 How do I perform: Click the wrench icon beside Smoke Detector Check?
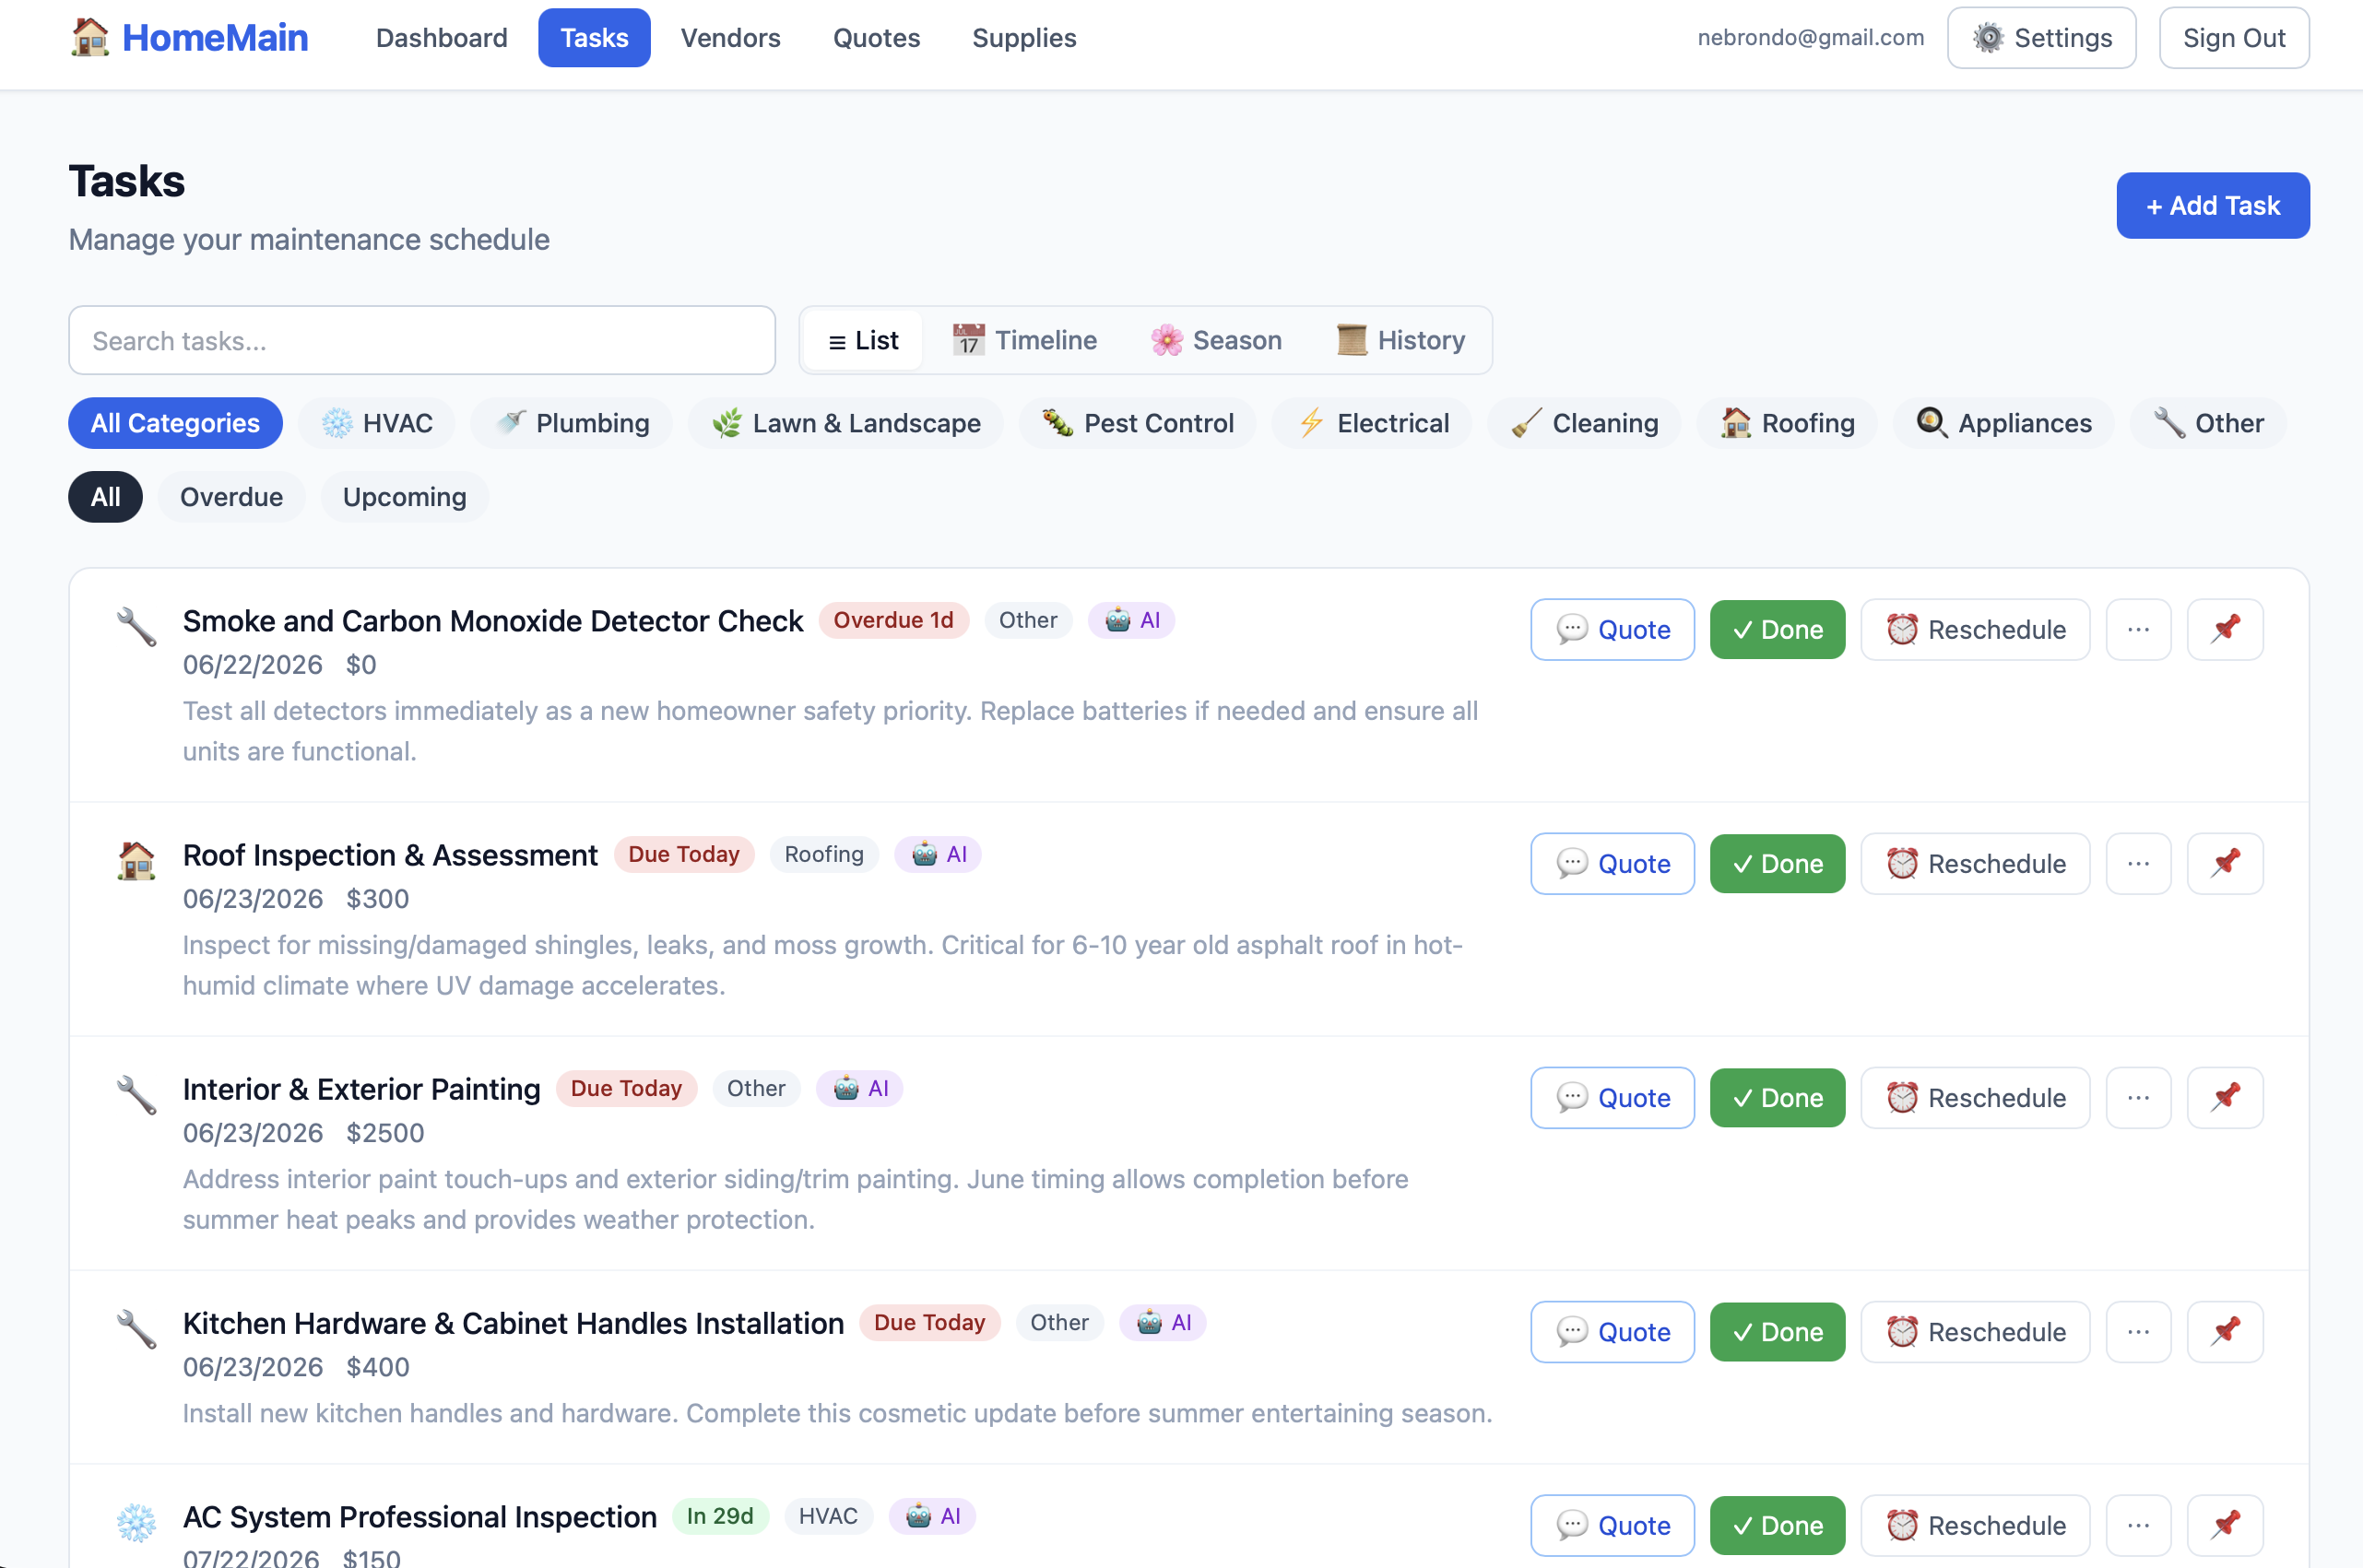pos(136,627)
